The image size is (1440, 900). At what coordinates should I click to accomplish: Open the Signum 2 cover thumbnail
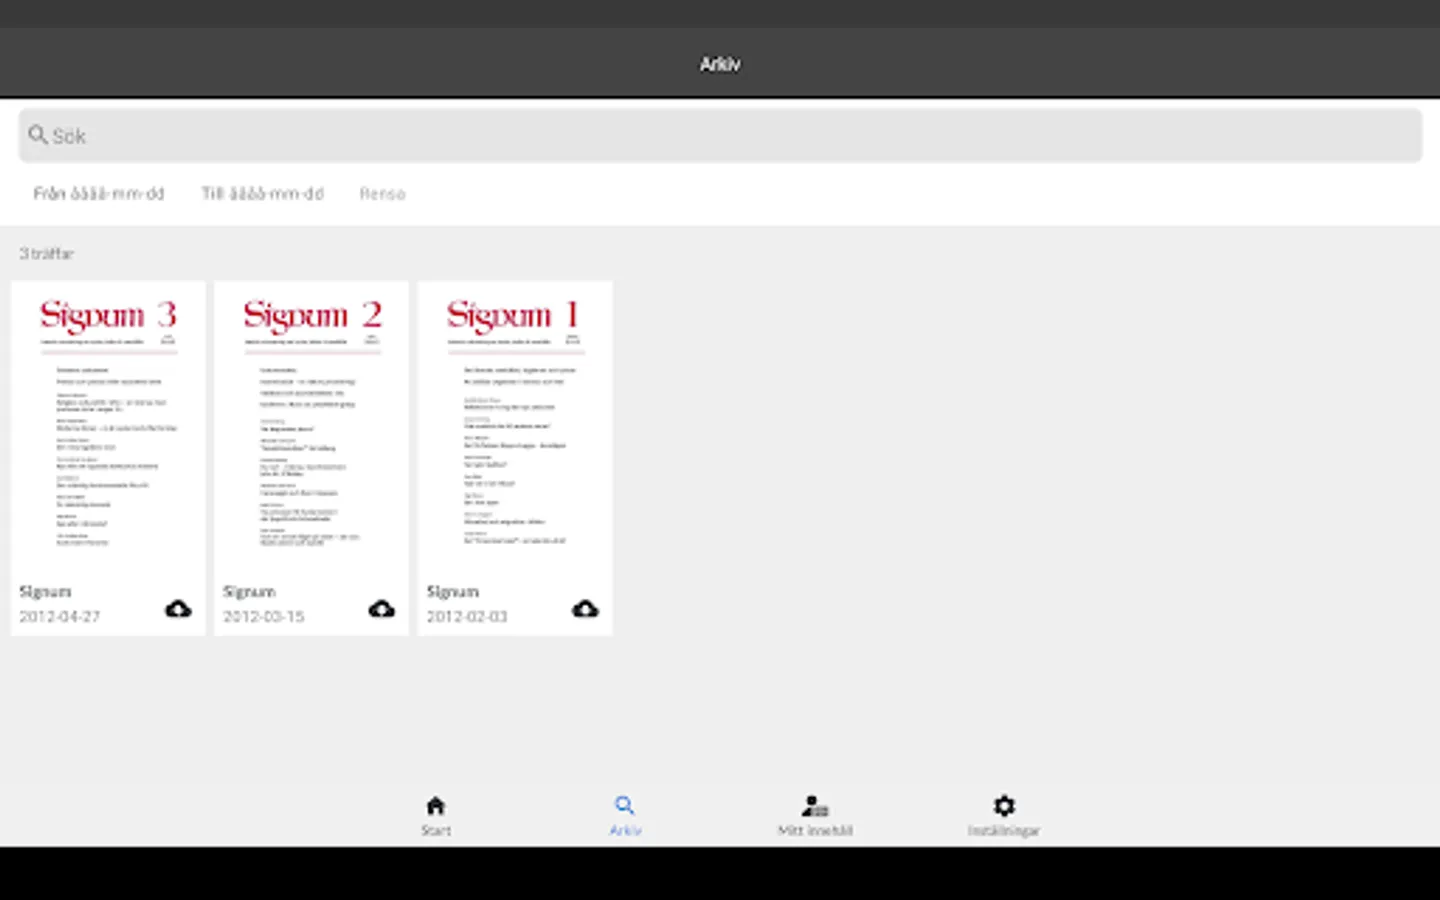click(311, 427)
